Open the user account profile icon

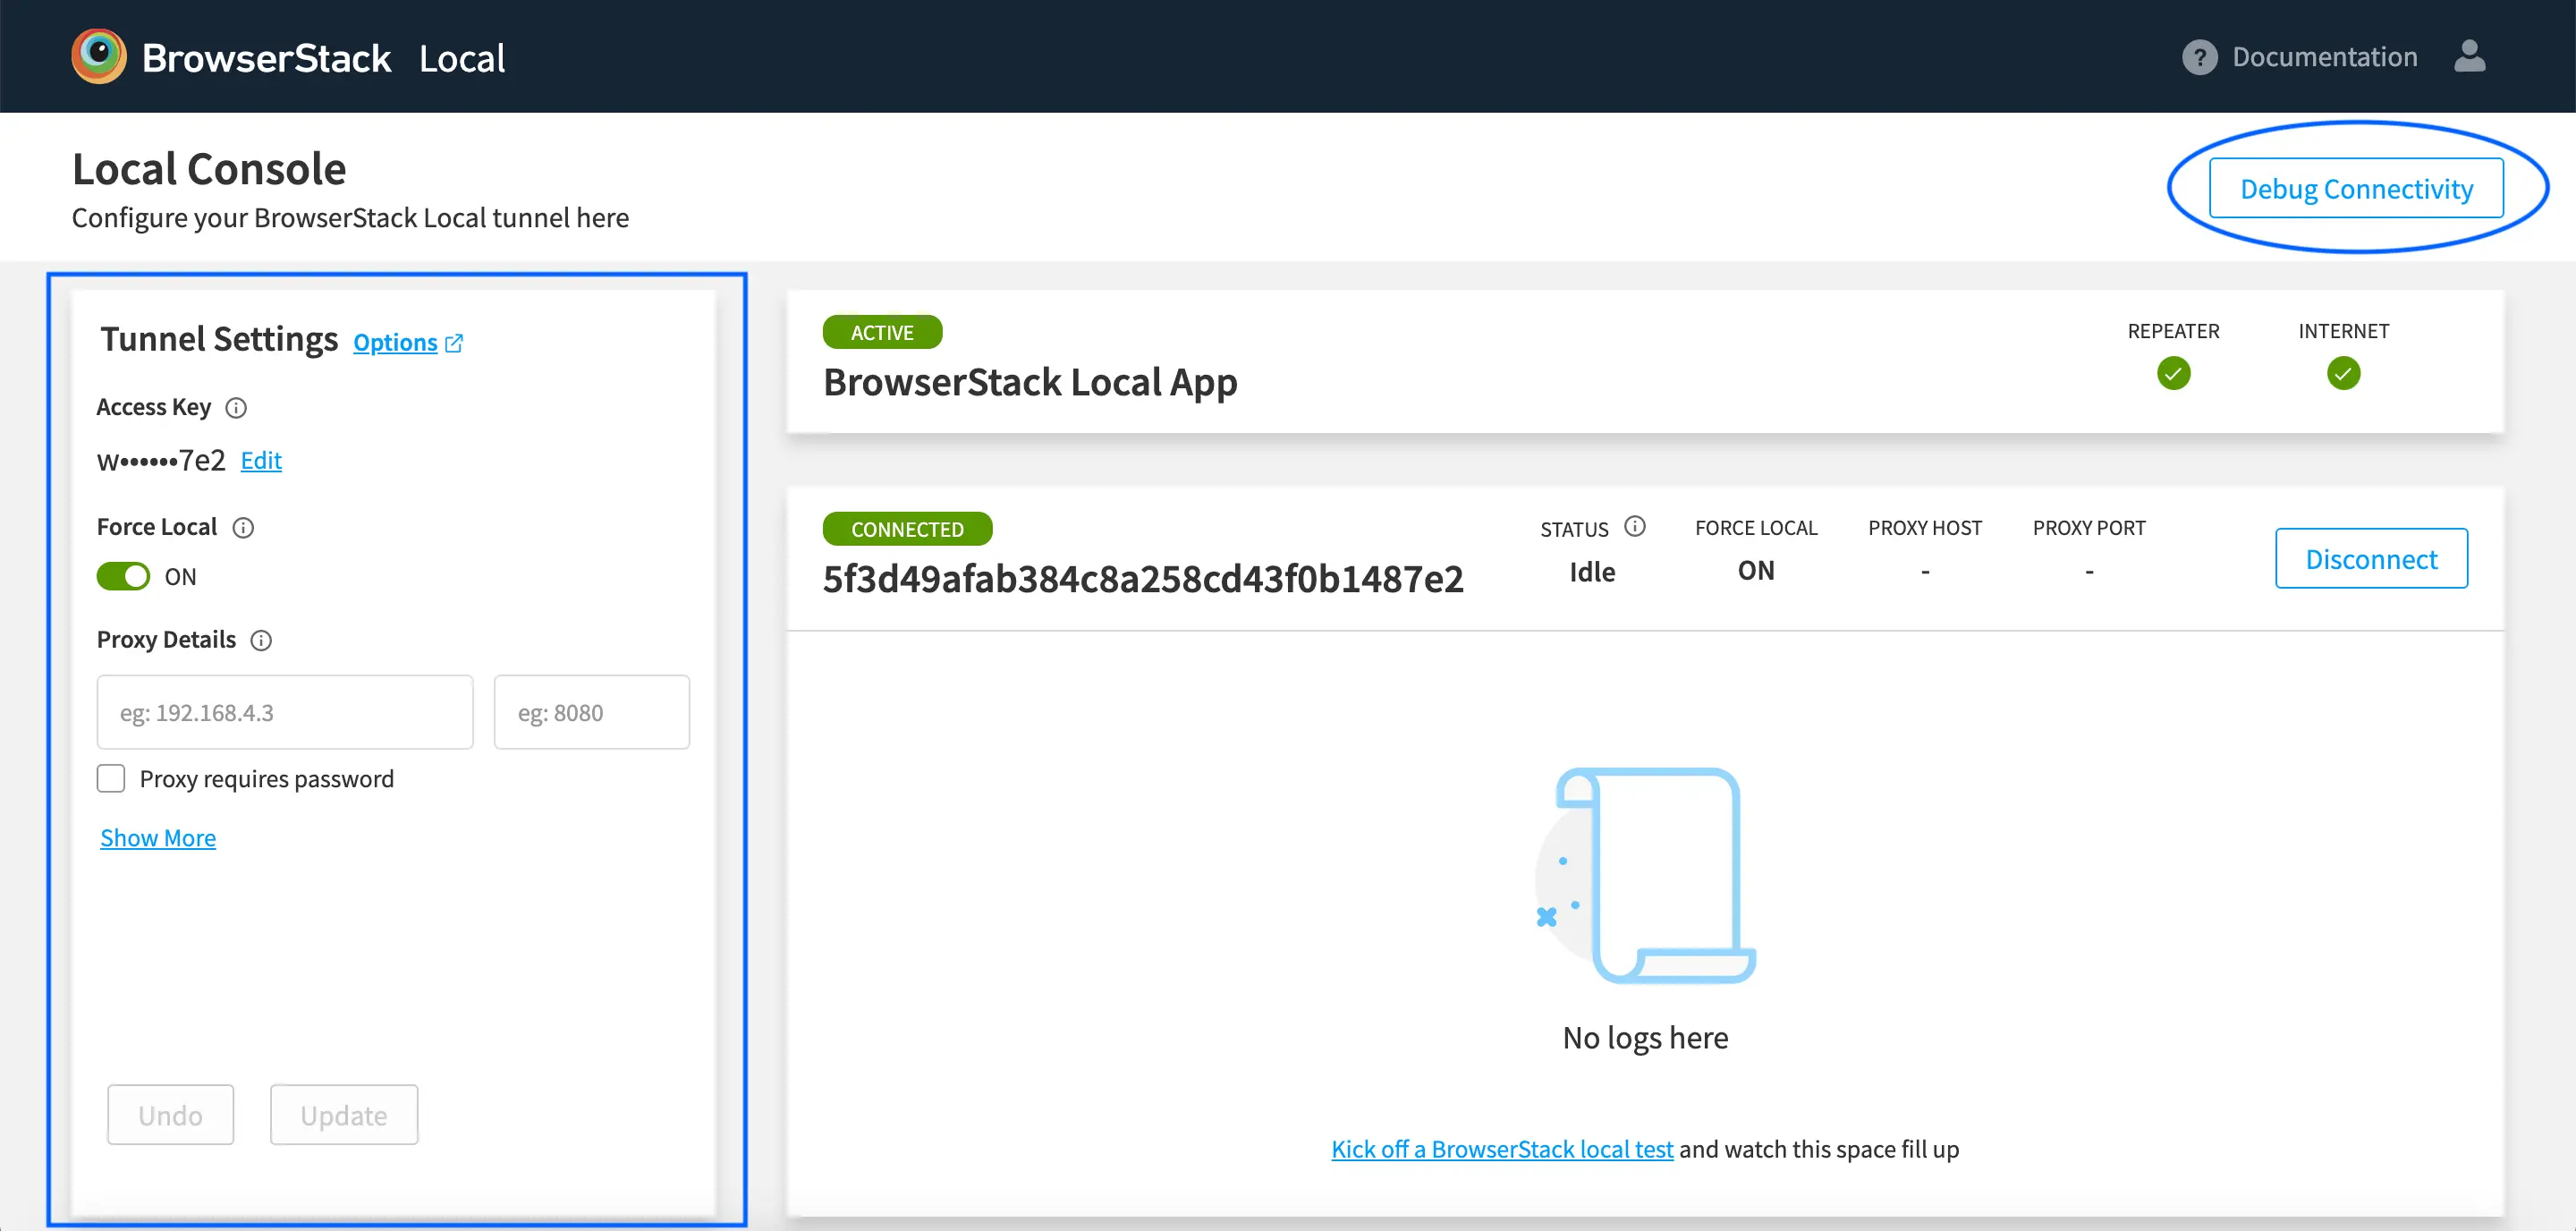pyautogui.click(x=2469, y=56)
